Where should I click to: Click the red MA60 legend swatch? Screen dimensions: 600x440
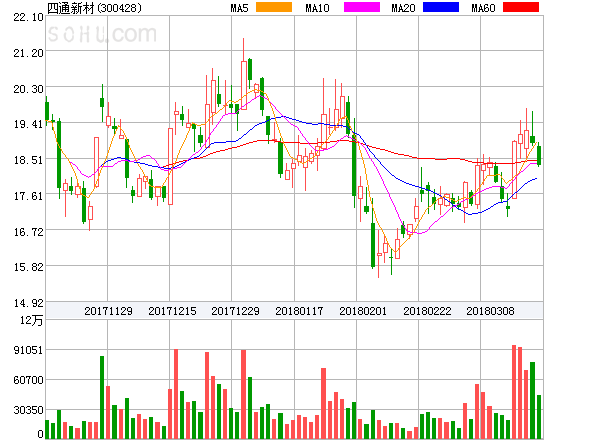pyautogui.click(x=521, y=7)
